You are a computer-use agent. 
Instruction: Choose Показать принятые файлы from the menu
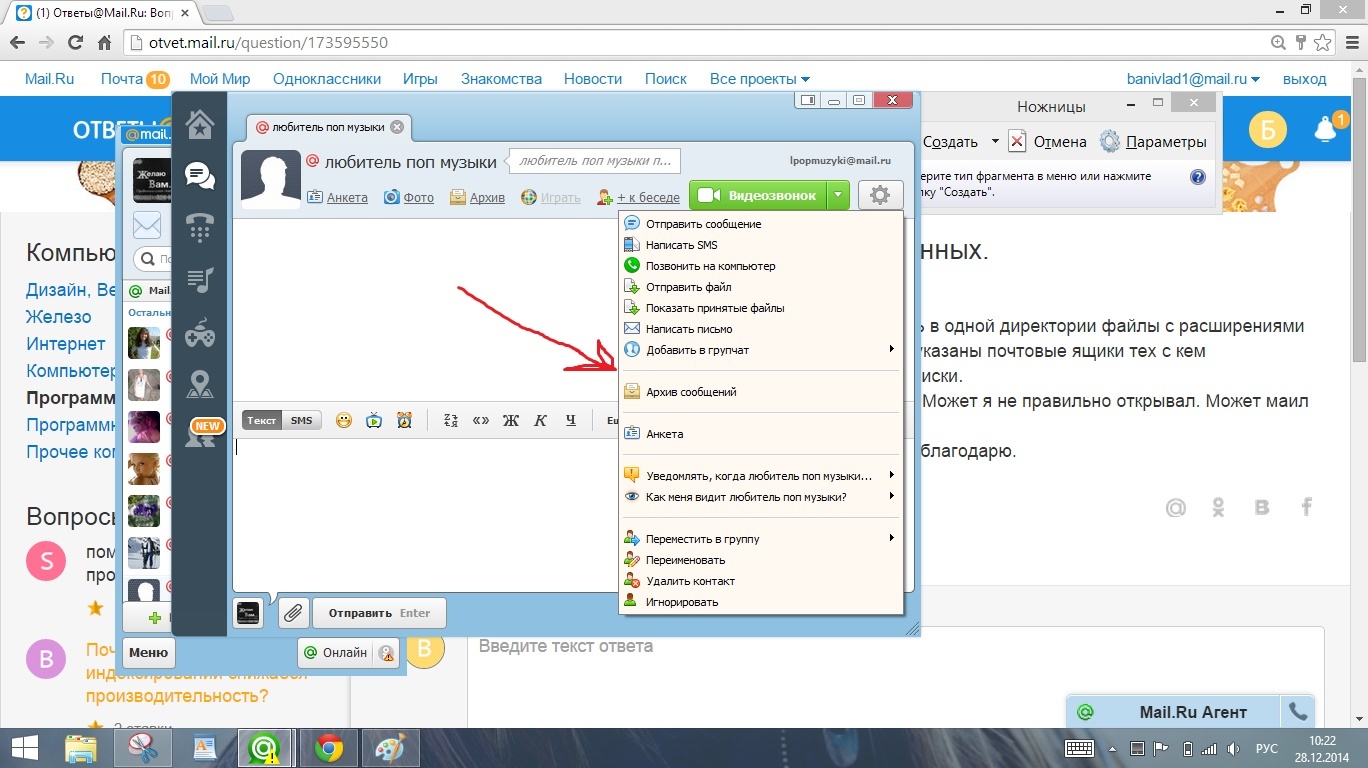[761, 308]
